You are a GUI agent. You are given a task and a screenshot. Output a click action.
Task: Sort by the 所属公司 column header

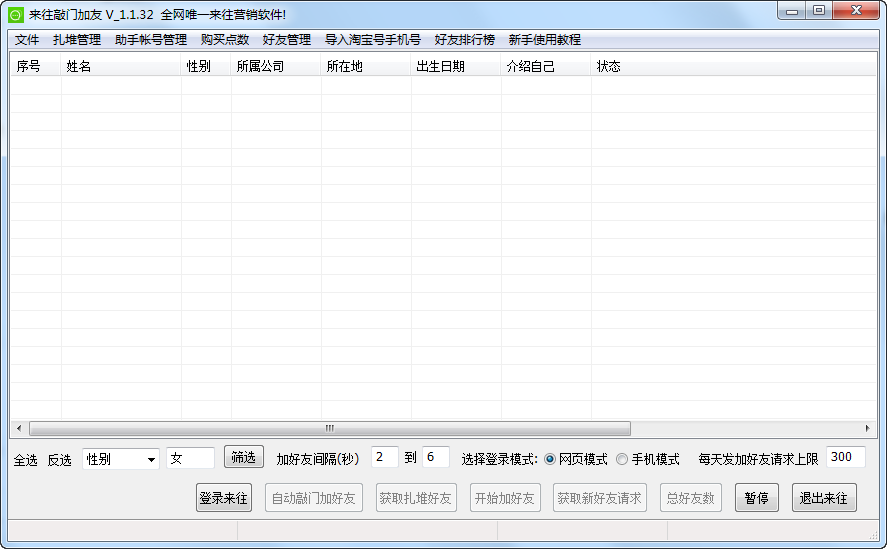pyautogui.click(x=276, y=66)
